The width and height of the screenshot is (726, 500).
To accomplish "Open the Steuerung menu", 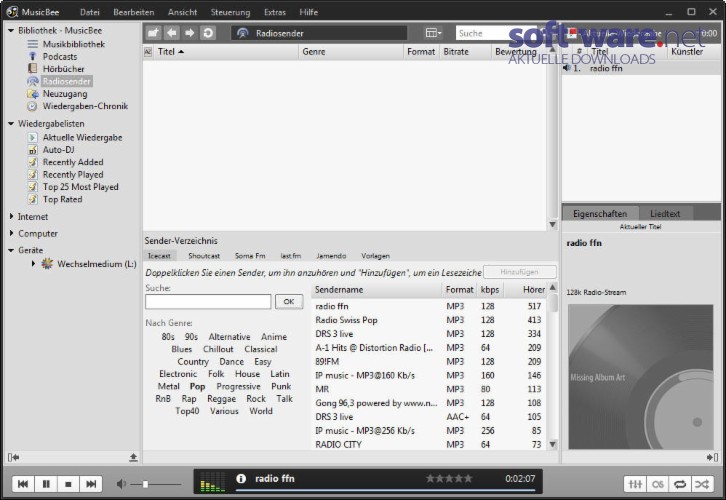I will [230, 12].
